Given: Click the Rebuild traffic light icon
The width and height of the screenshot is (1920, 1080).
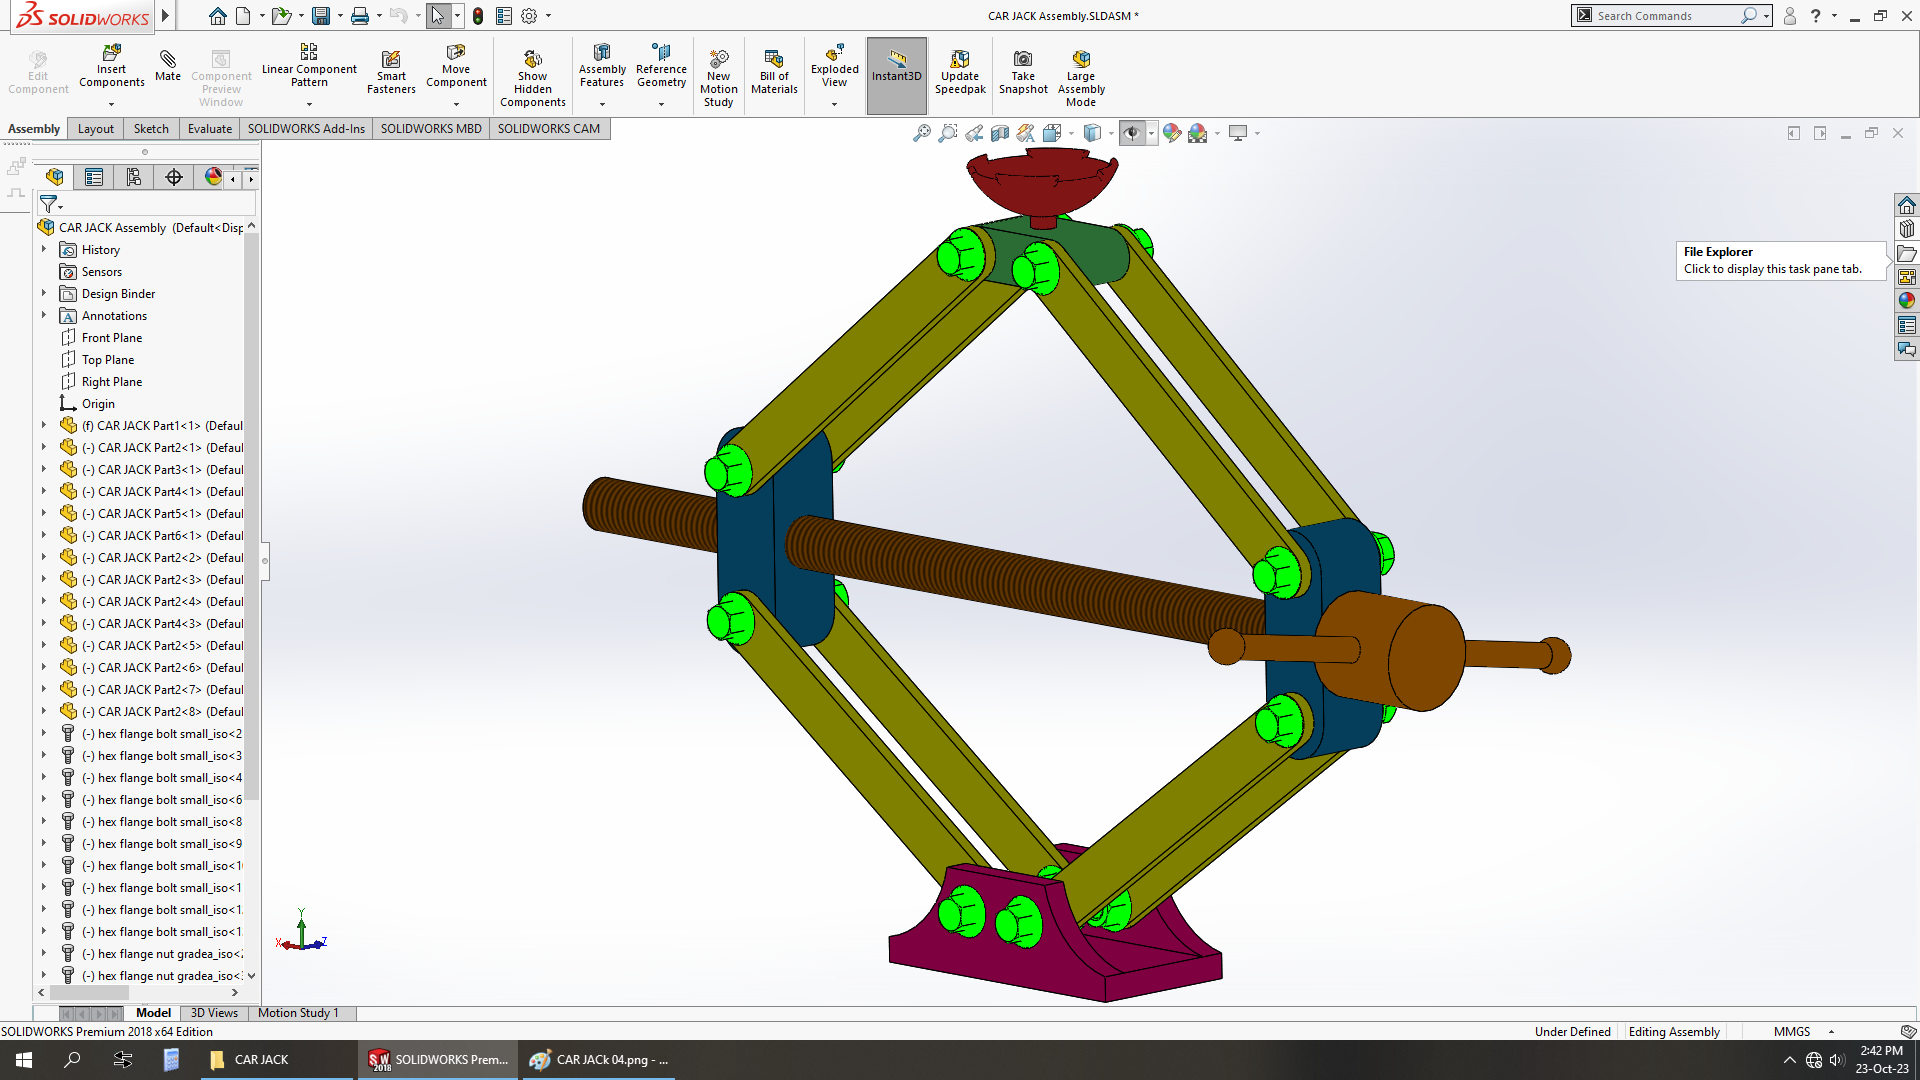Looking at the screenshot, I should pyautogui.click(x=478, y=16).
